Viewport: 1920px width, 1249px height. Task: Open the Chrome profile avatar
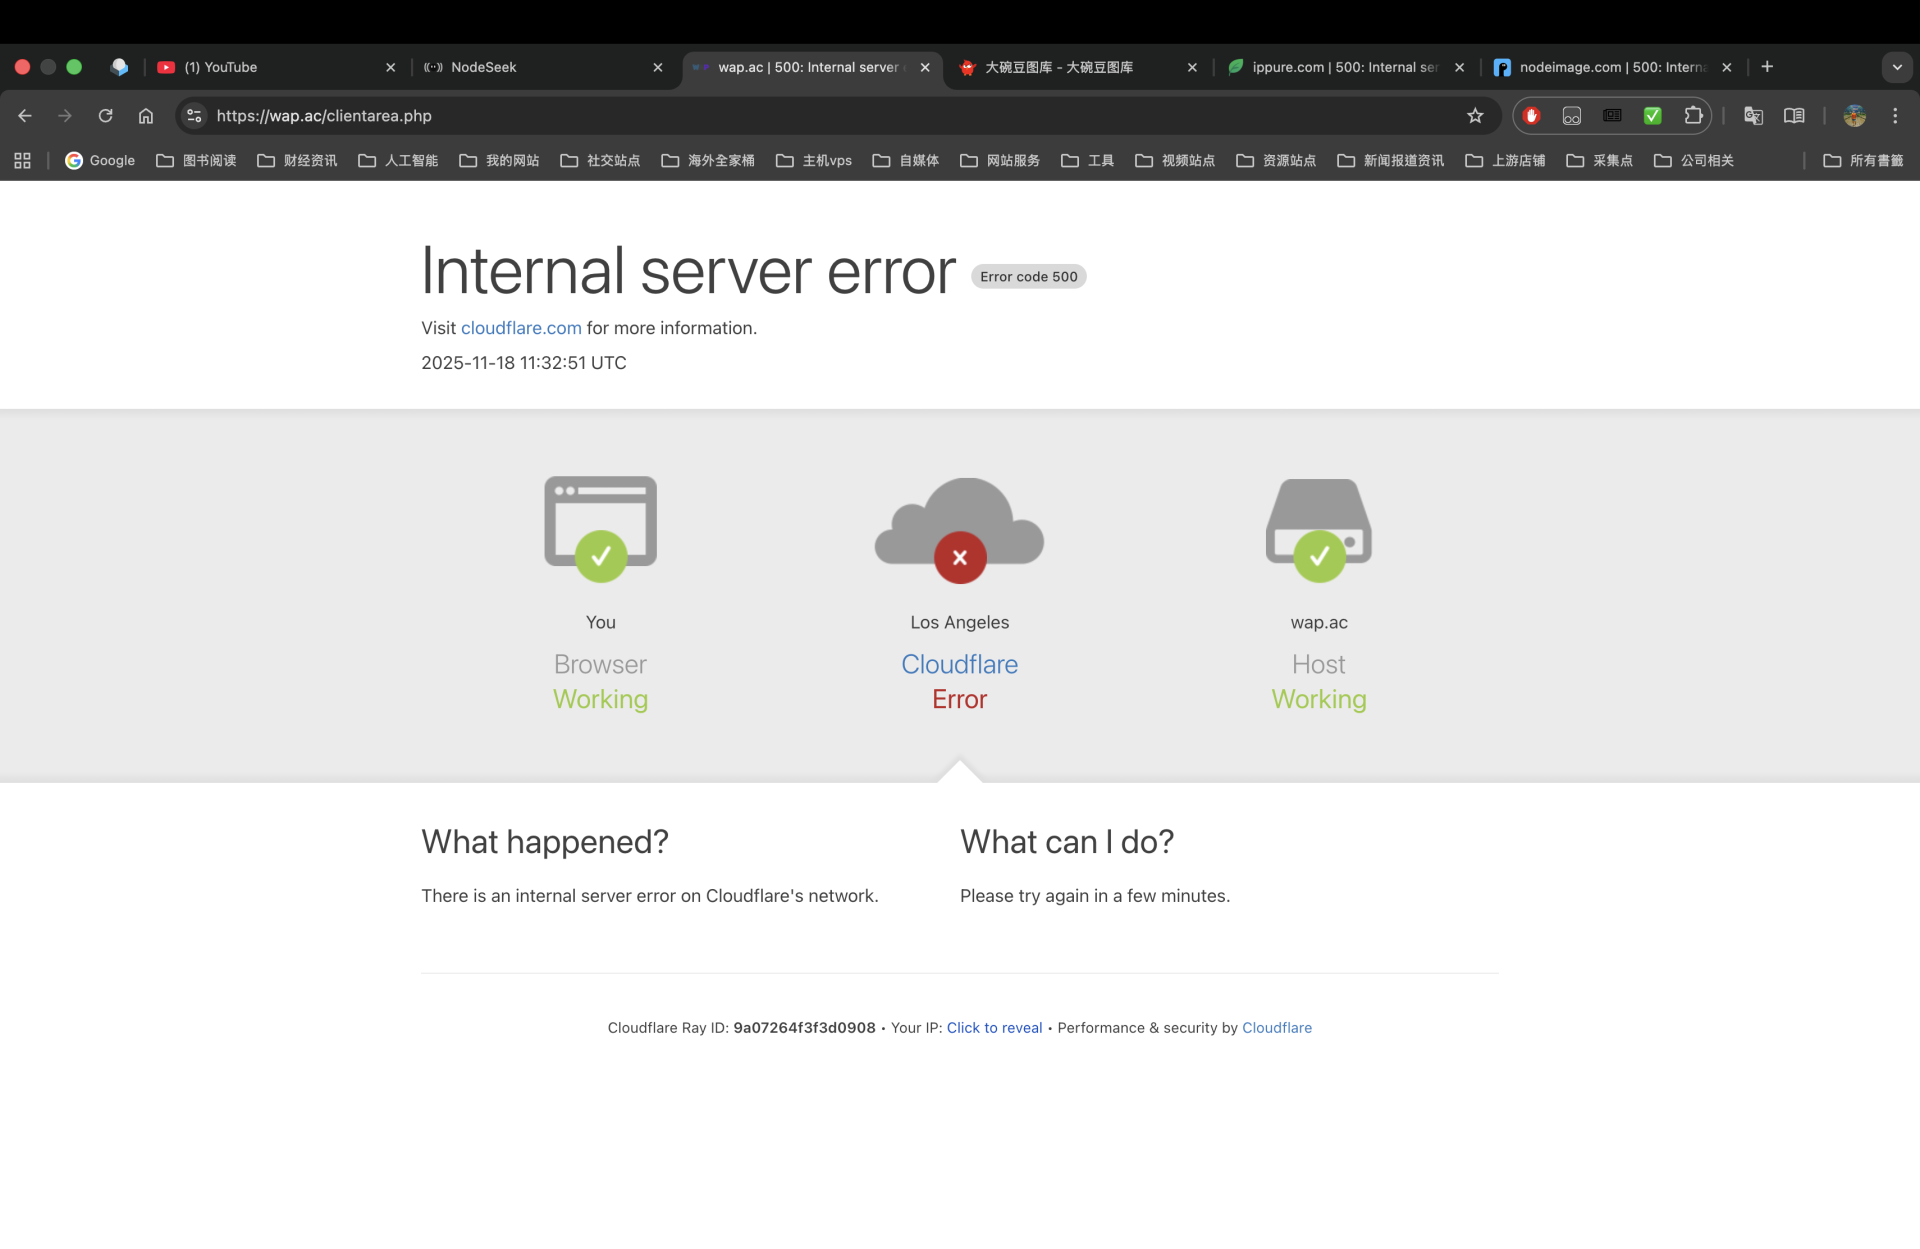(x=1855, y=116)
